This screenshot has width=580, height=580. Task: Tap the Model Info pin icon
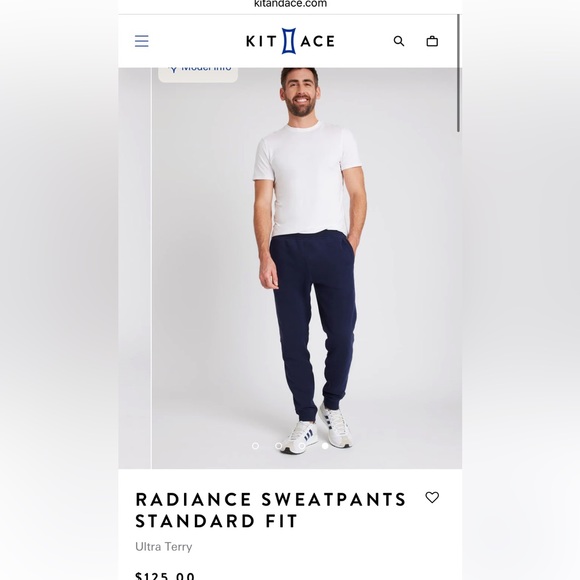click(x=173, y=69)
